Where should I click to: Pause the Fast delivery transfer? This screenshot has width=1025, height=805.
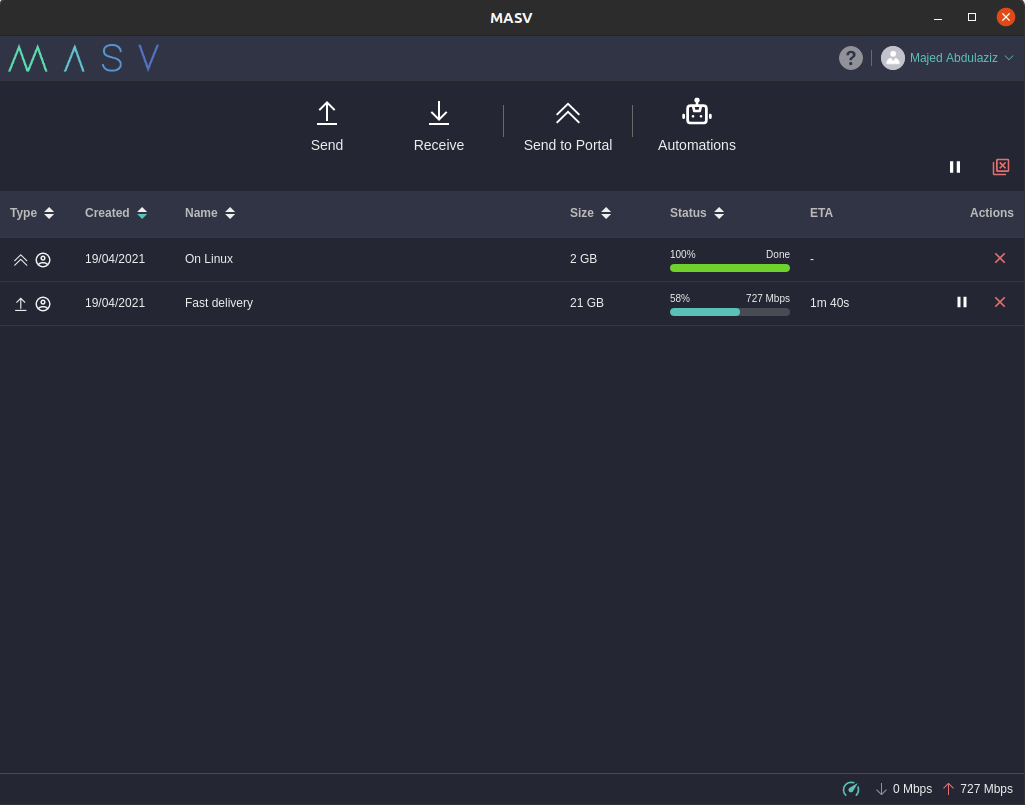(x=962, y=302)
